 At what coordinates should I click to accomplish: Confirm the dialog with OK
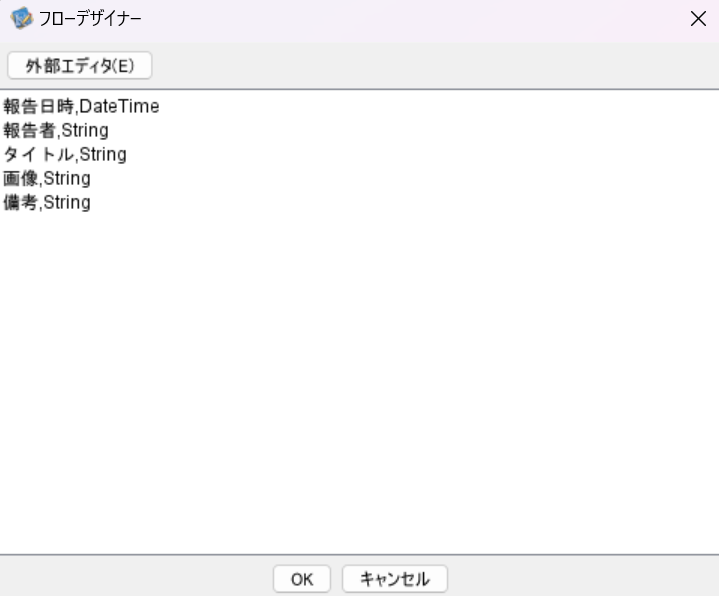[x=302, y=579]
